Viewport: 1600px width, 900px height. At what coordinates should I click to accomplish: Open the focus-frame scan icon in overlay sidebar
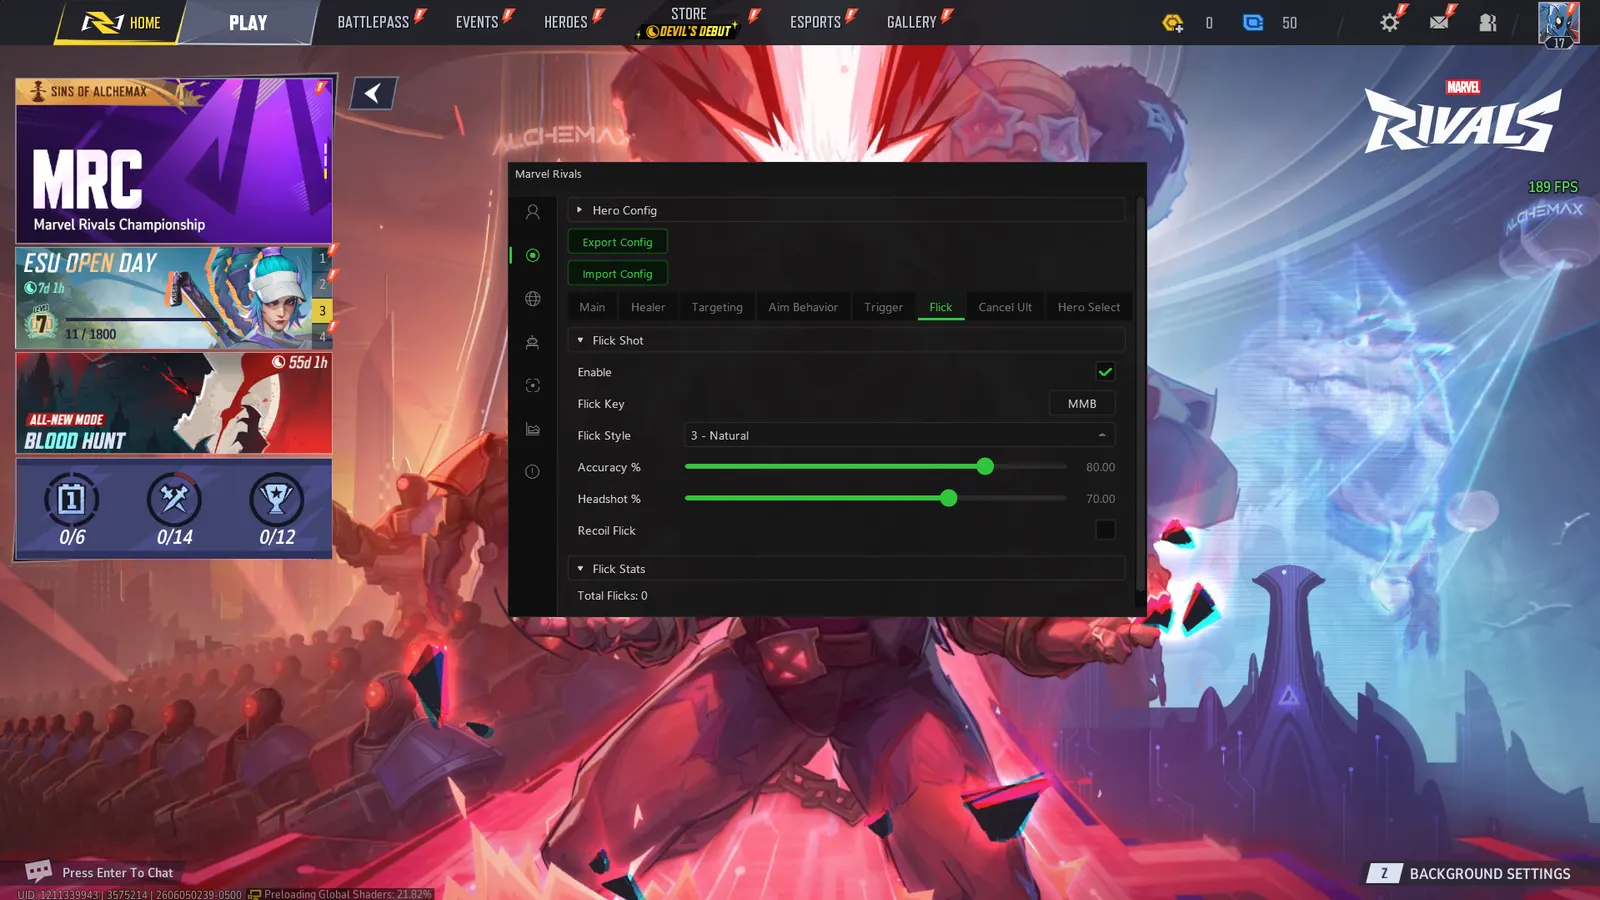click(533, 385)
